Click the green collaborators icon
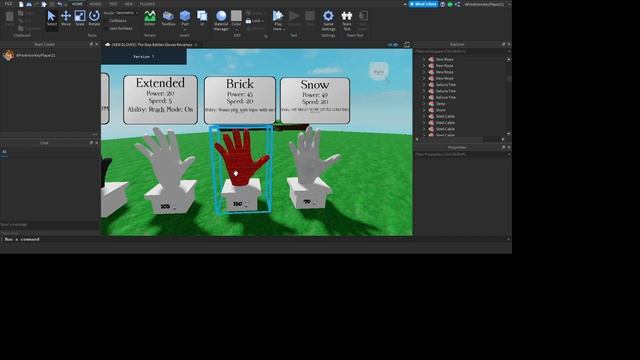 coord(450,4)
